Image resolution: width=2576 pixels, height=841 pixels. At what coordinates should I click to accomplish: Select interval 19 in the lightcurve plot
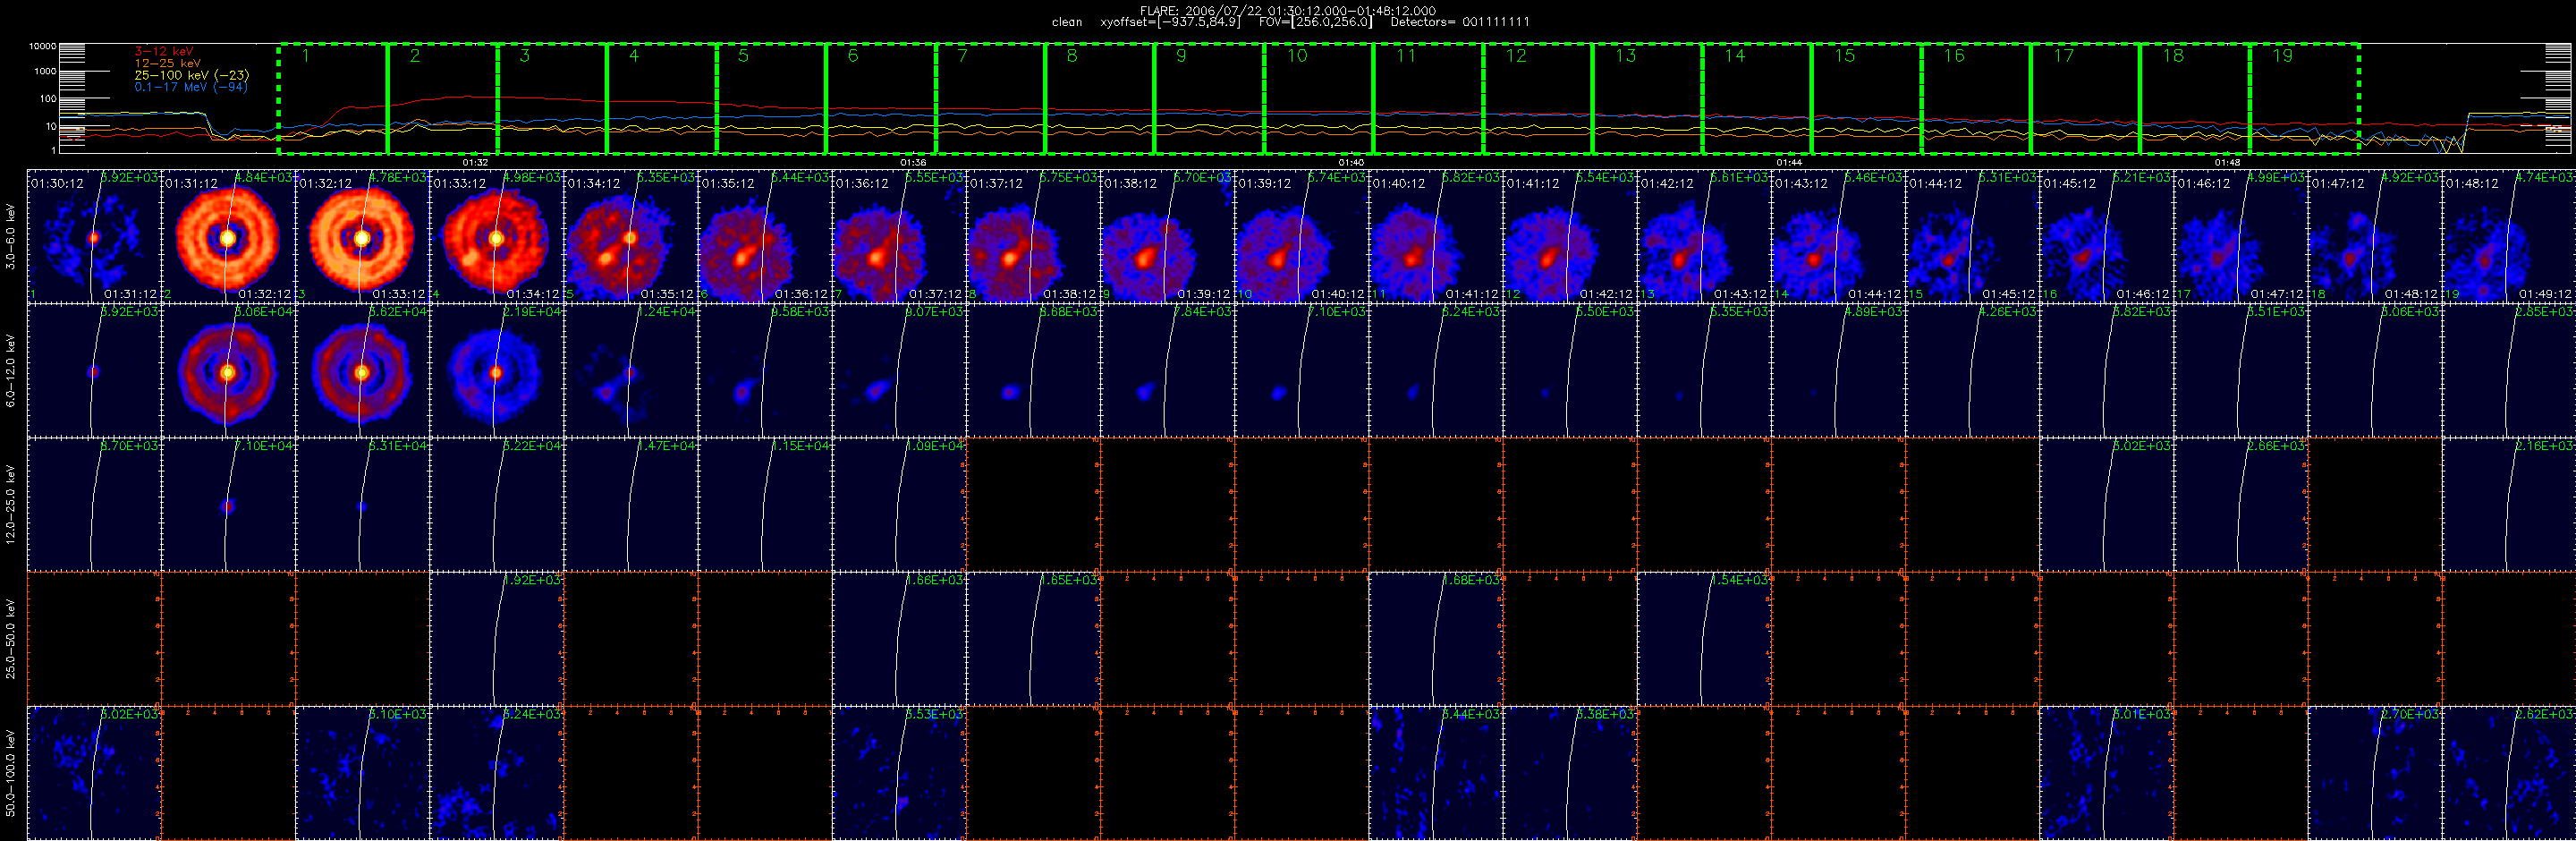(x=2304, y=99)
